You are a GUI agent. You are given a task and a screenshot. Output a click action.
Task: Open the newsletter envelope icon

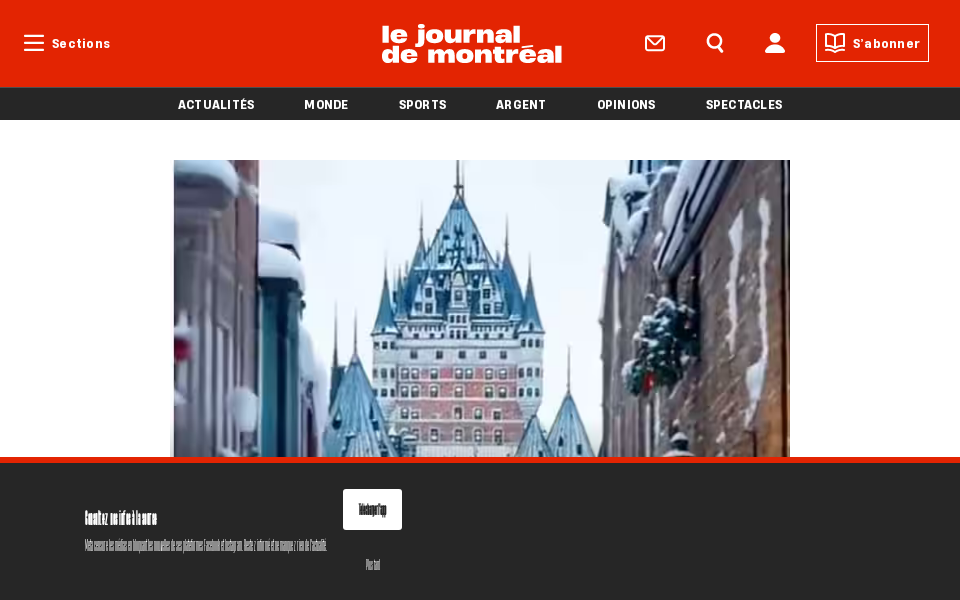655,43
